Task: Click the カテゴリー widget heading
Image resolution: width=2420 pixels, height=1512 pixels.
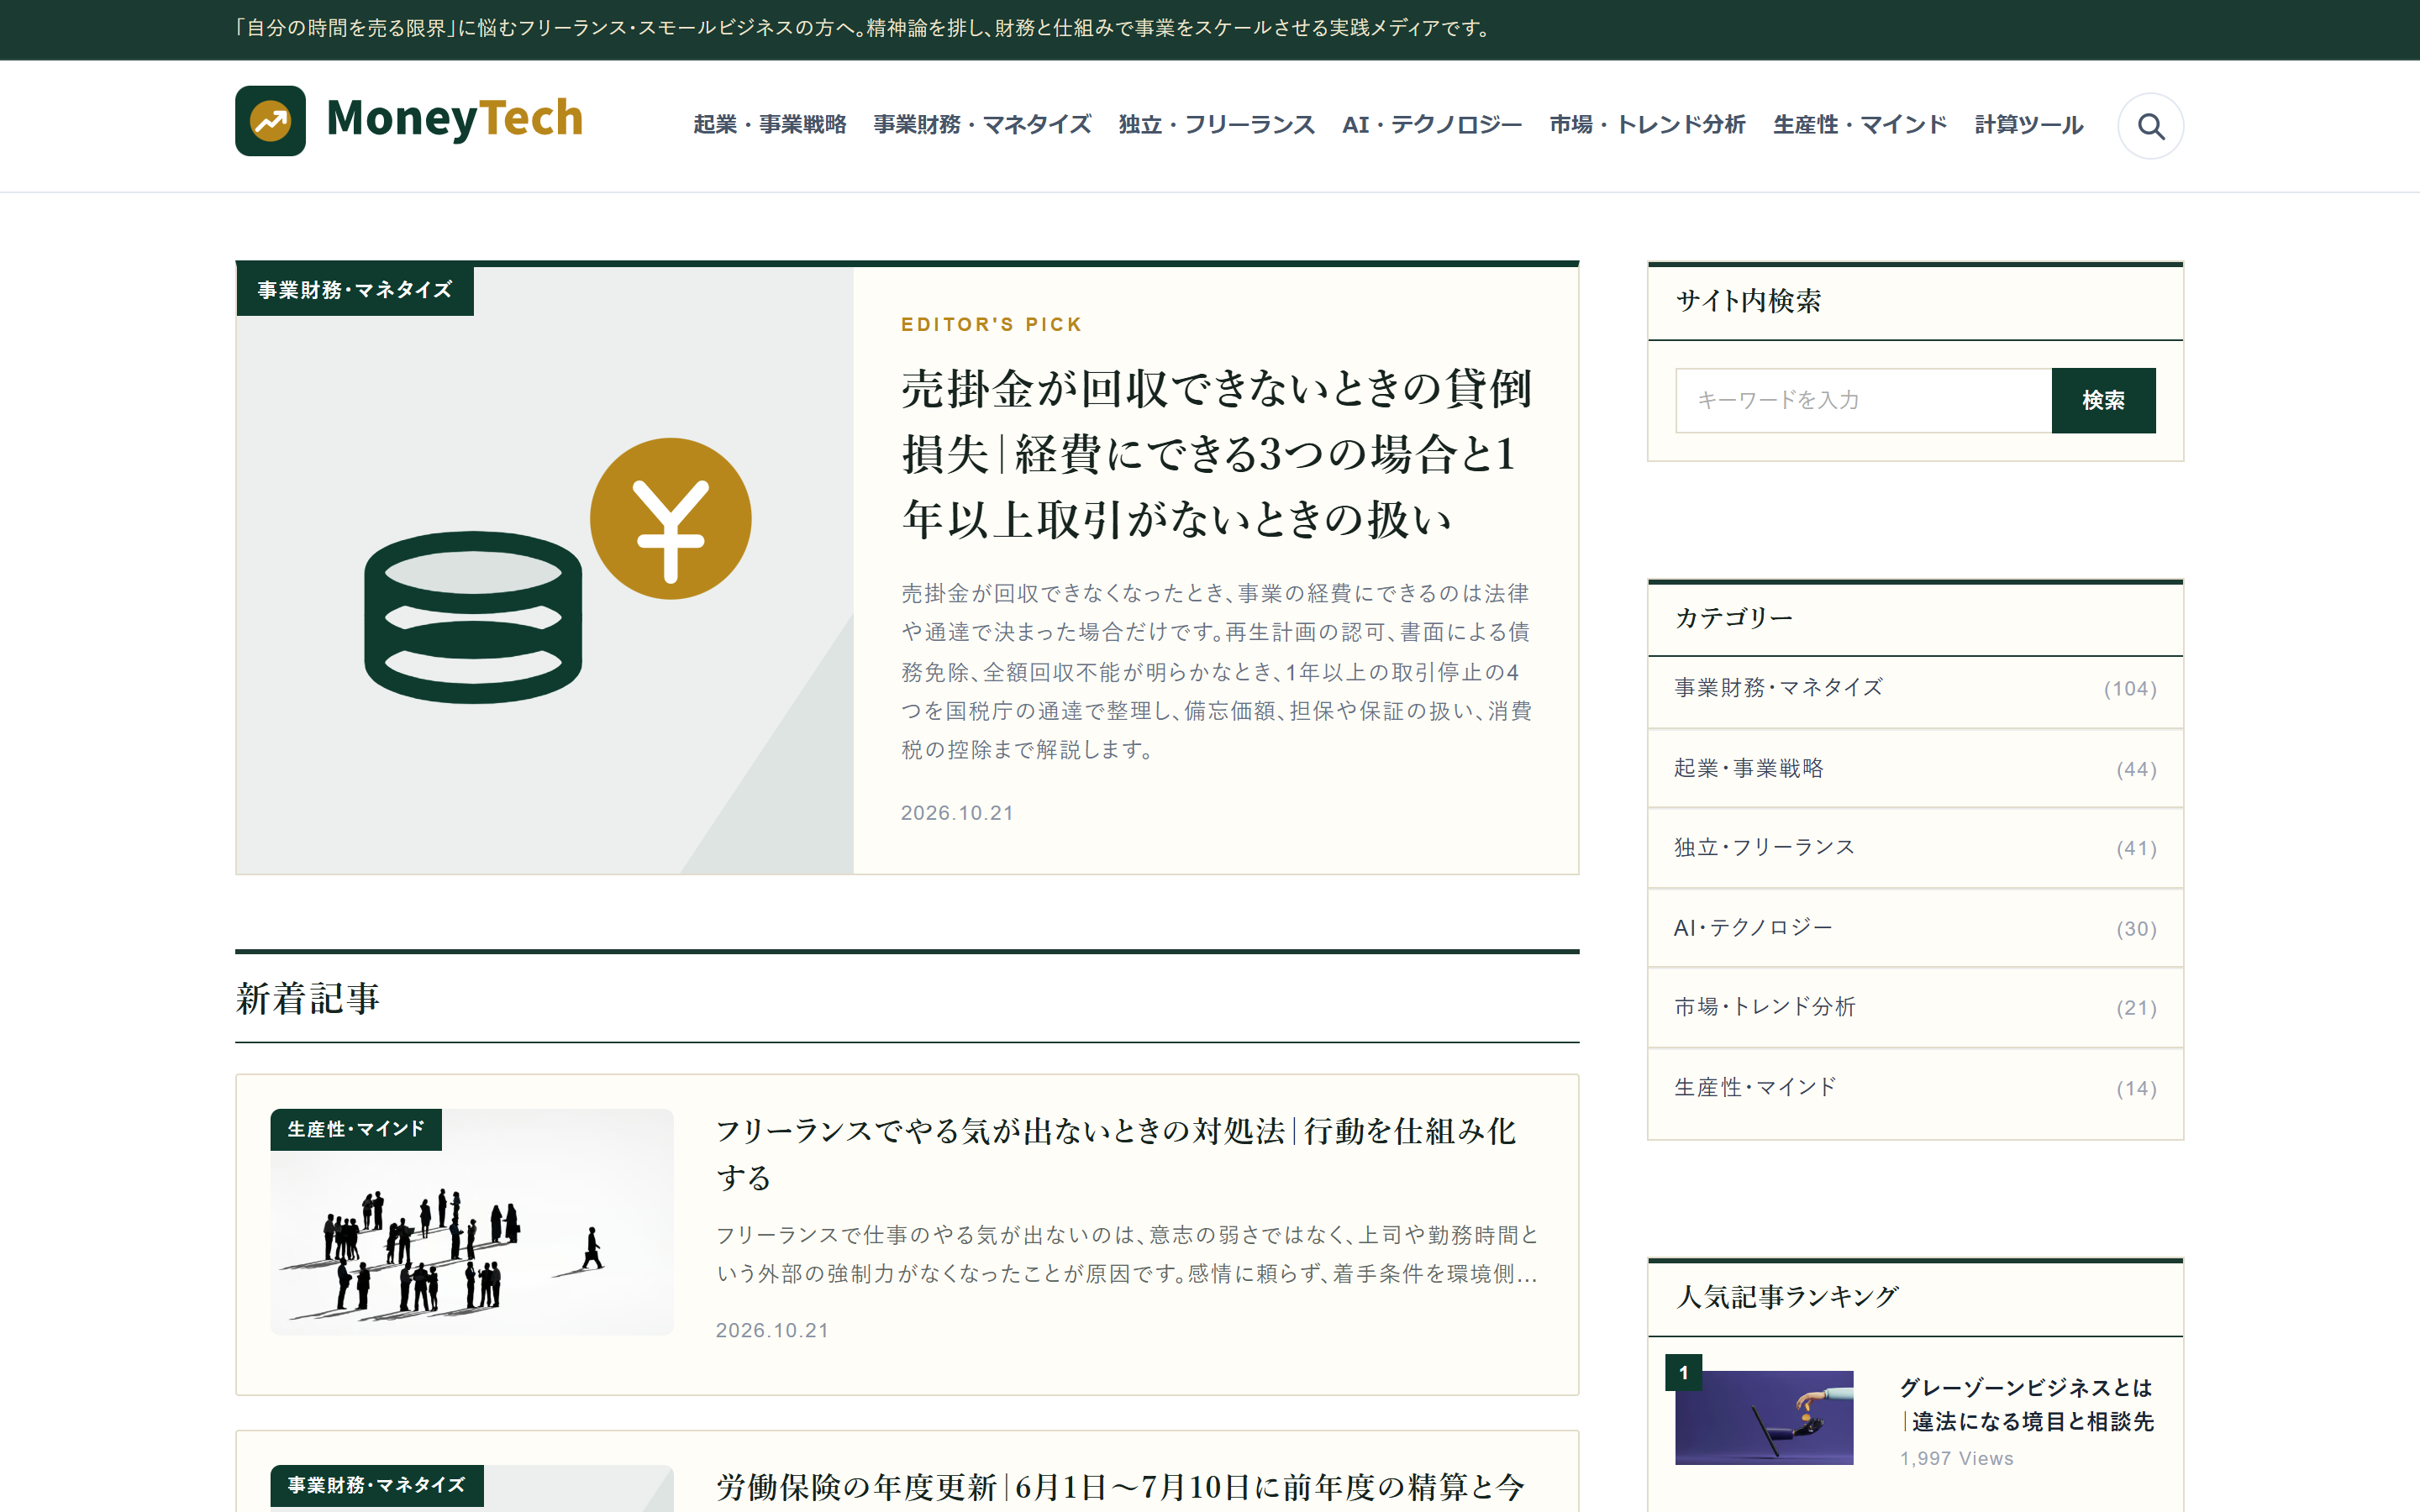Action: [1734, 618]
